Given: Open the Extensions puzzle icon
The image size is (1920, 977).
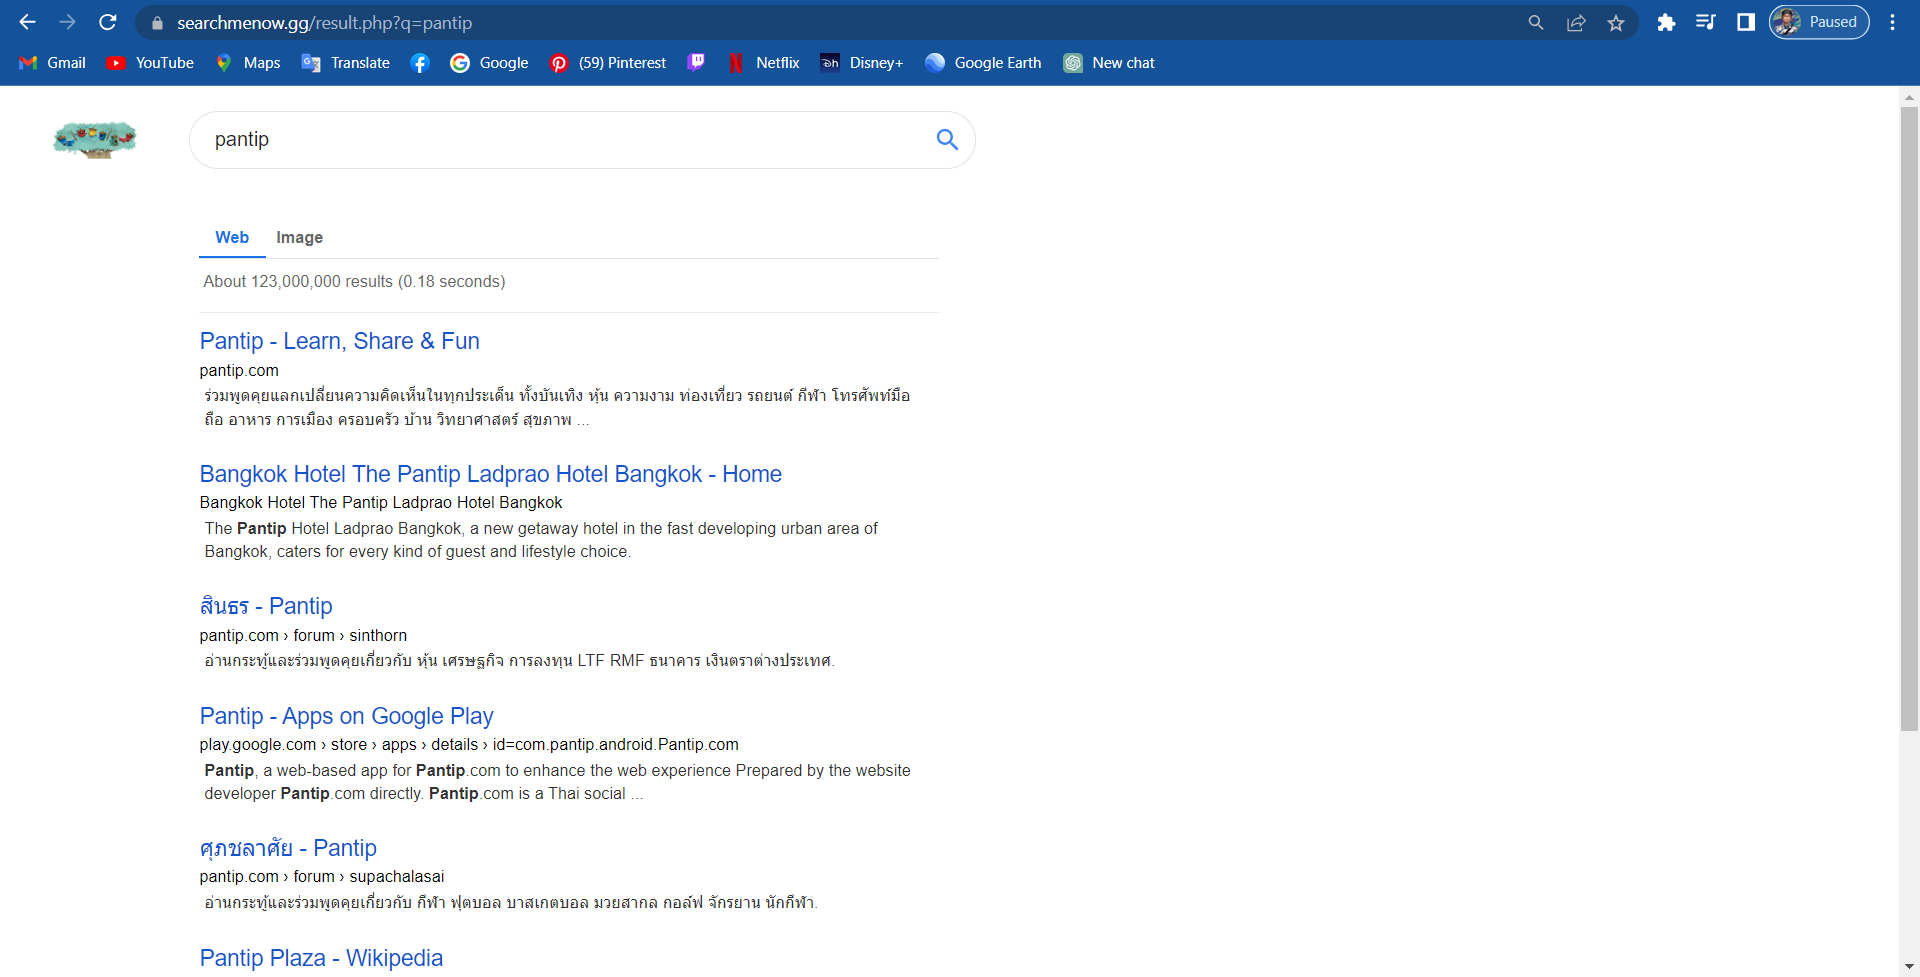Looking at the screenshot, I should pyautogui.click(x=1666, y=22).
